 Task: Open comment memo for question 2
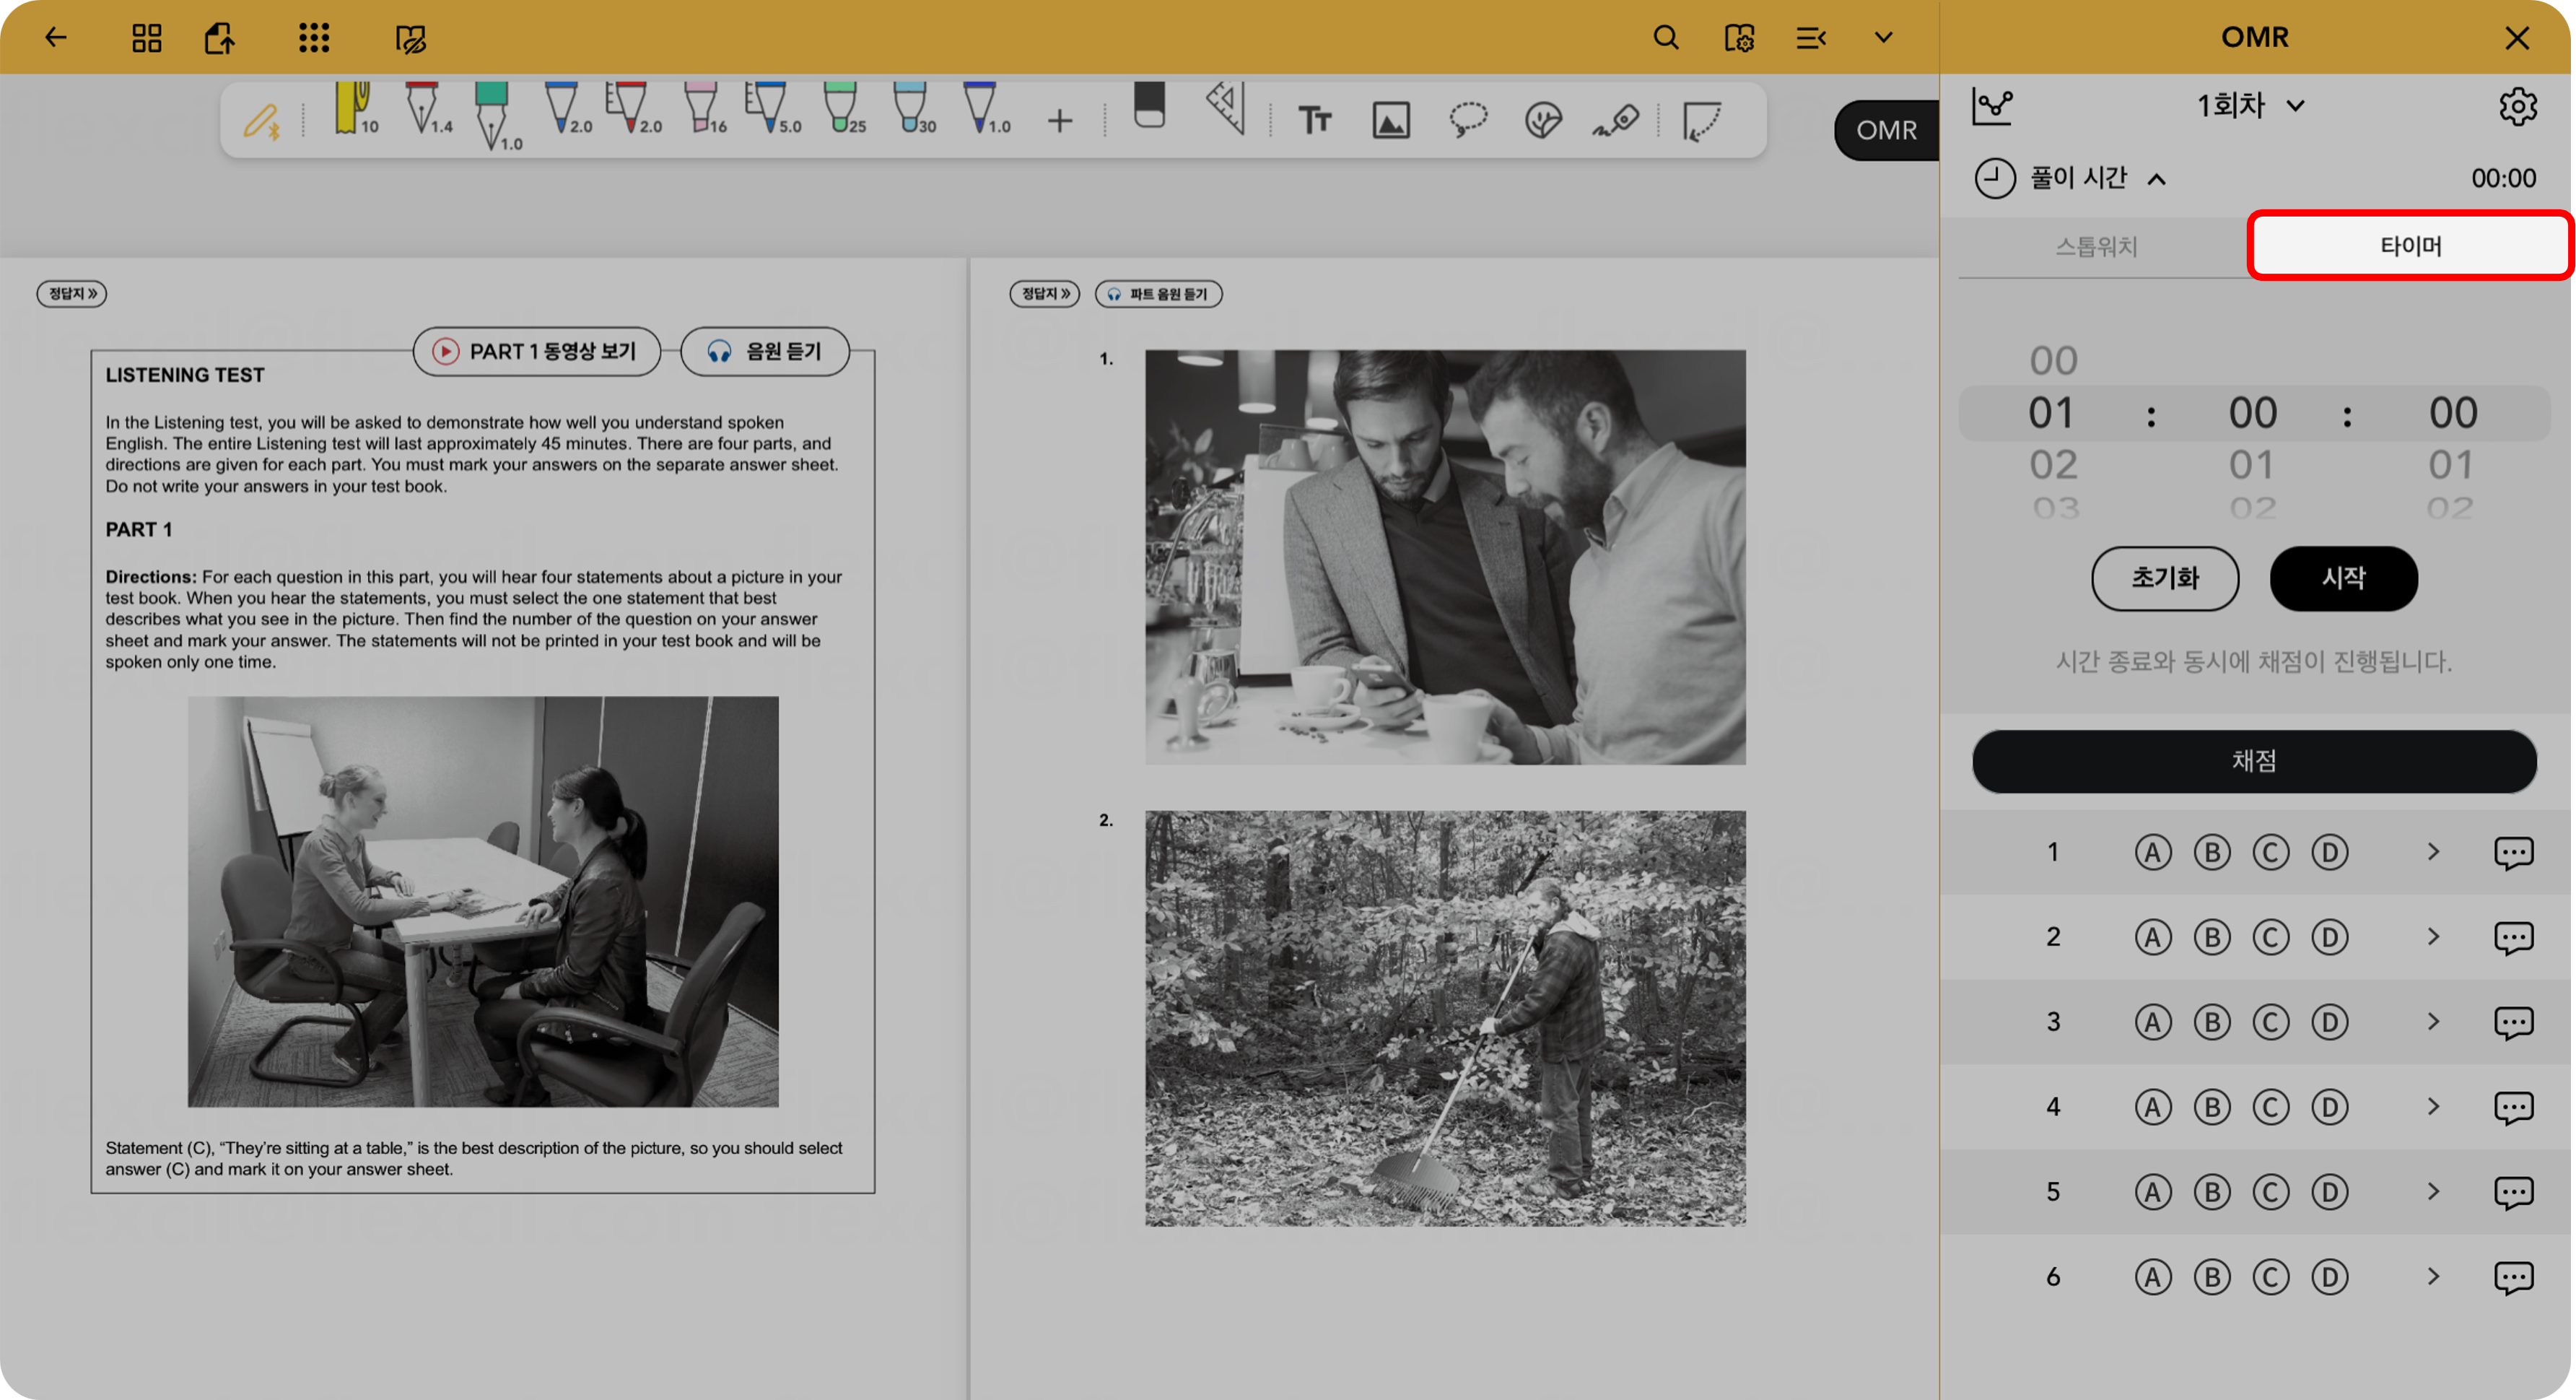[2513, 938]
